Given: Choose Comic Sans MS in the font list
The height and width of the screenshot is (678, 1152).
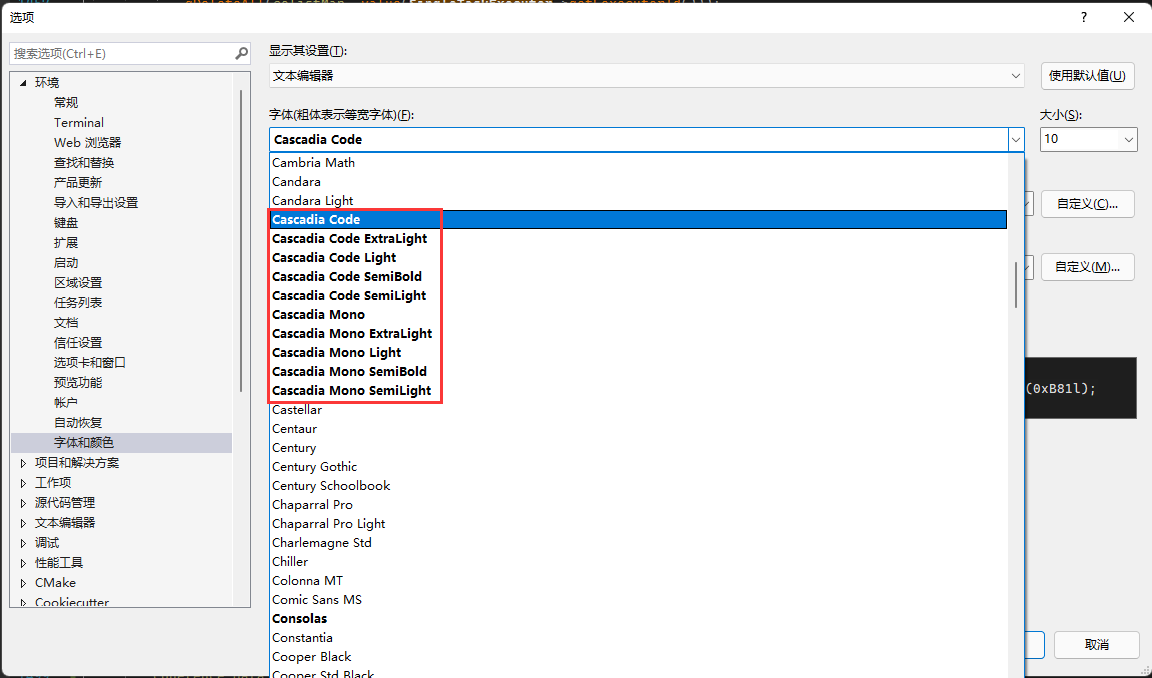Looking at the screenshot, I should 317,599.
